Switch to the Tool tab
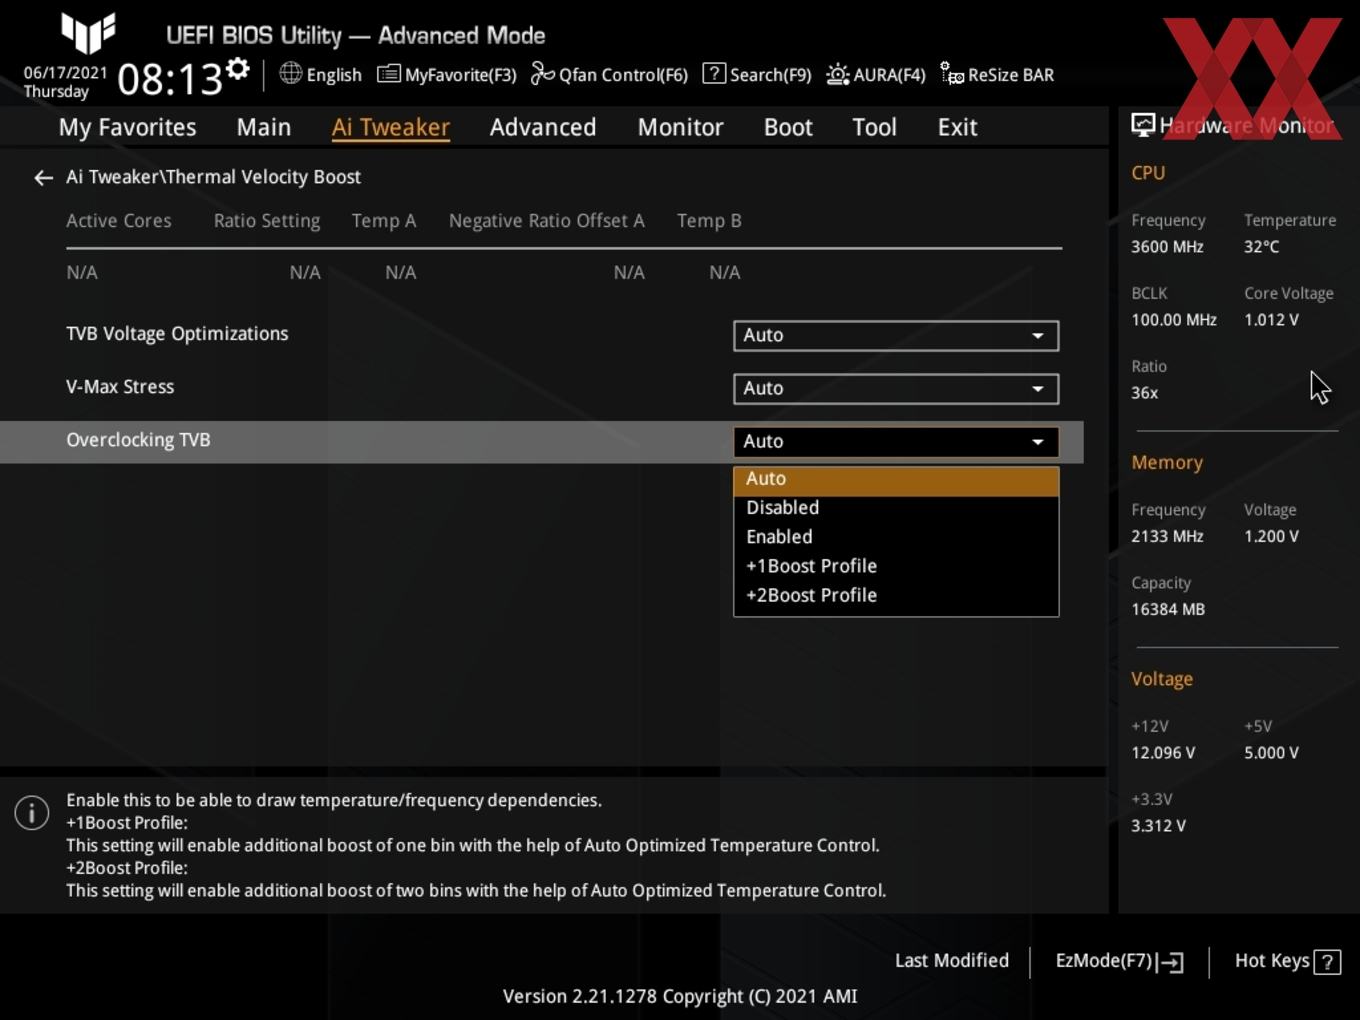The image size is (1360, 1020). click(x=874, y=127)
